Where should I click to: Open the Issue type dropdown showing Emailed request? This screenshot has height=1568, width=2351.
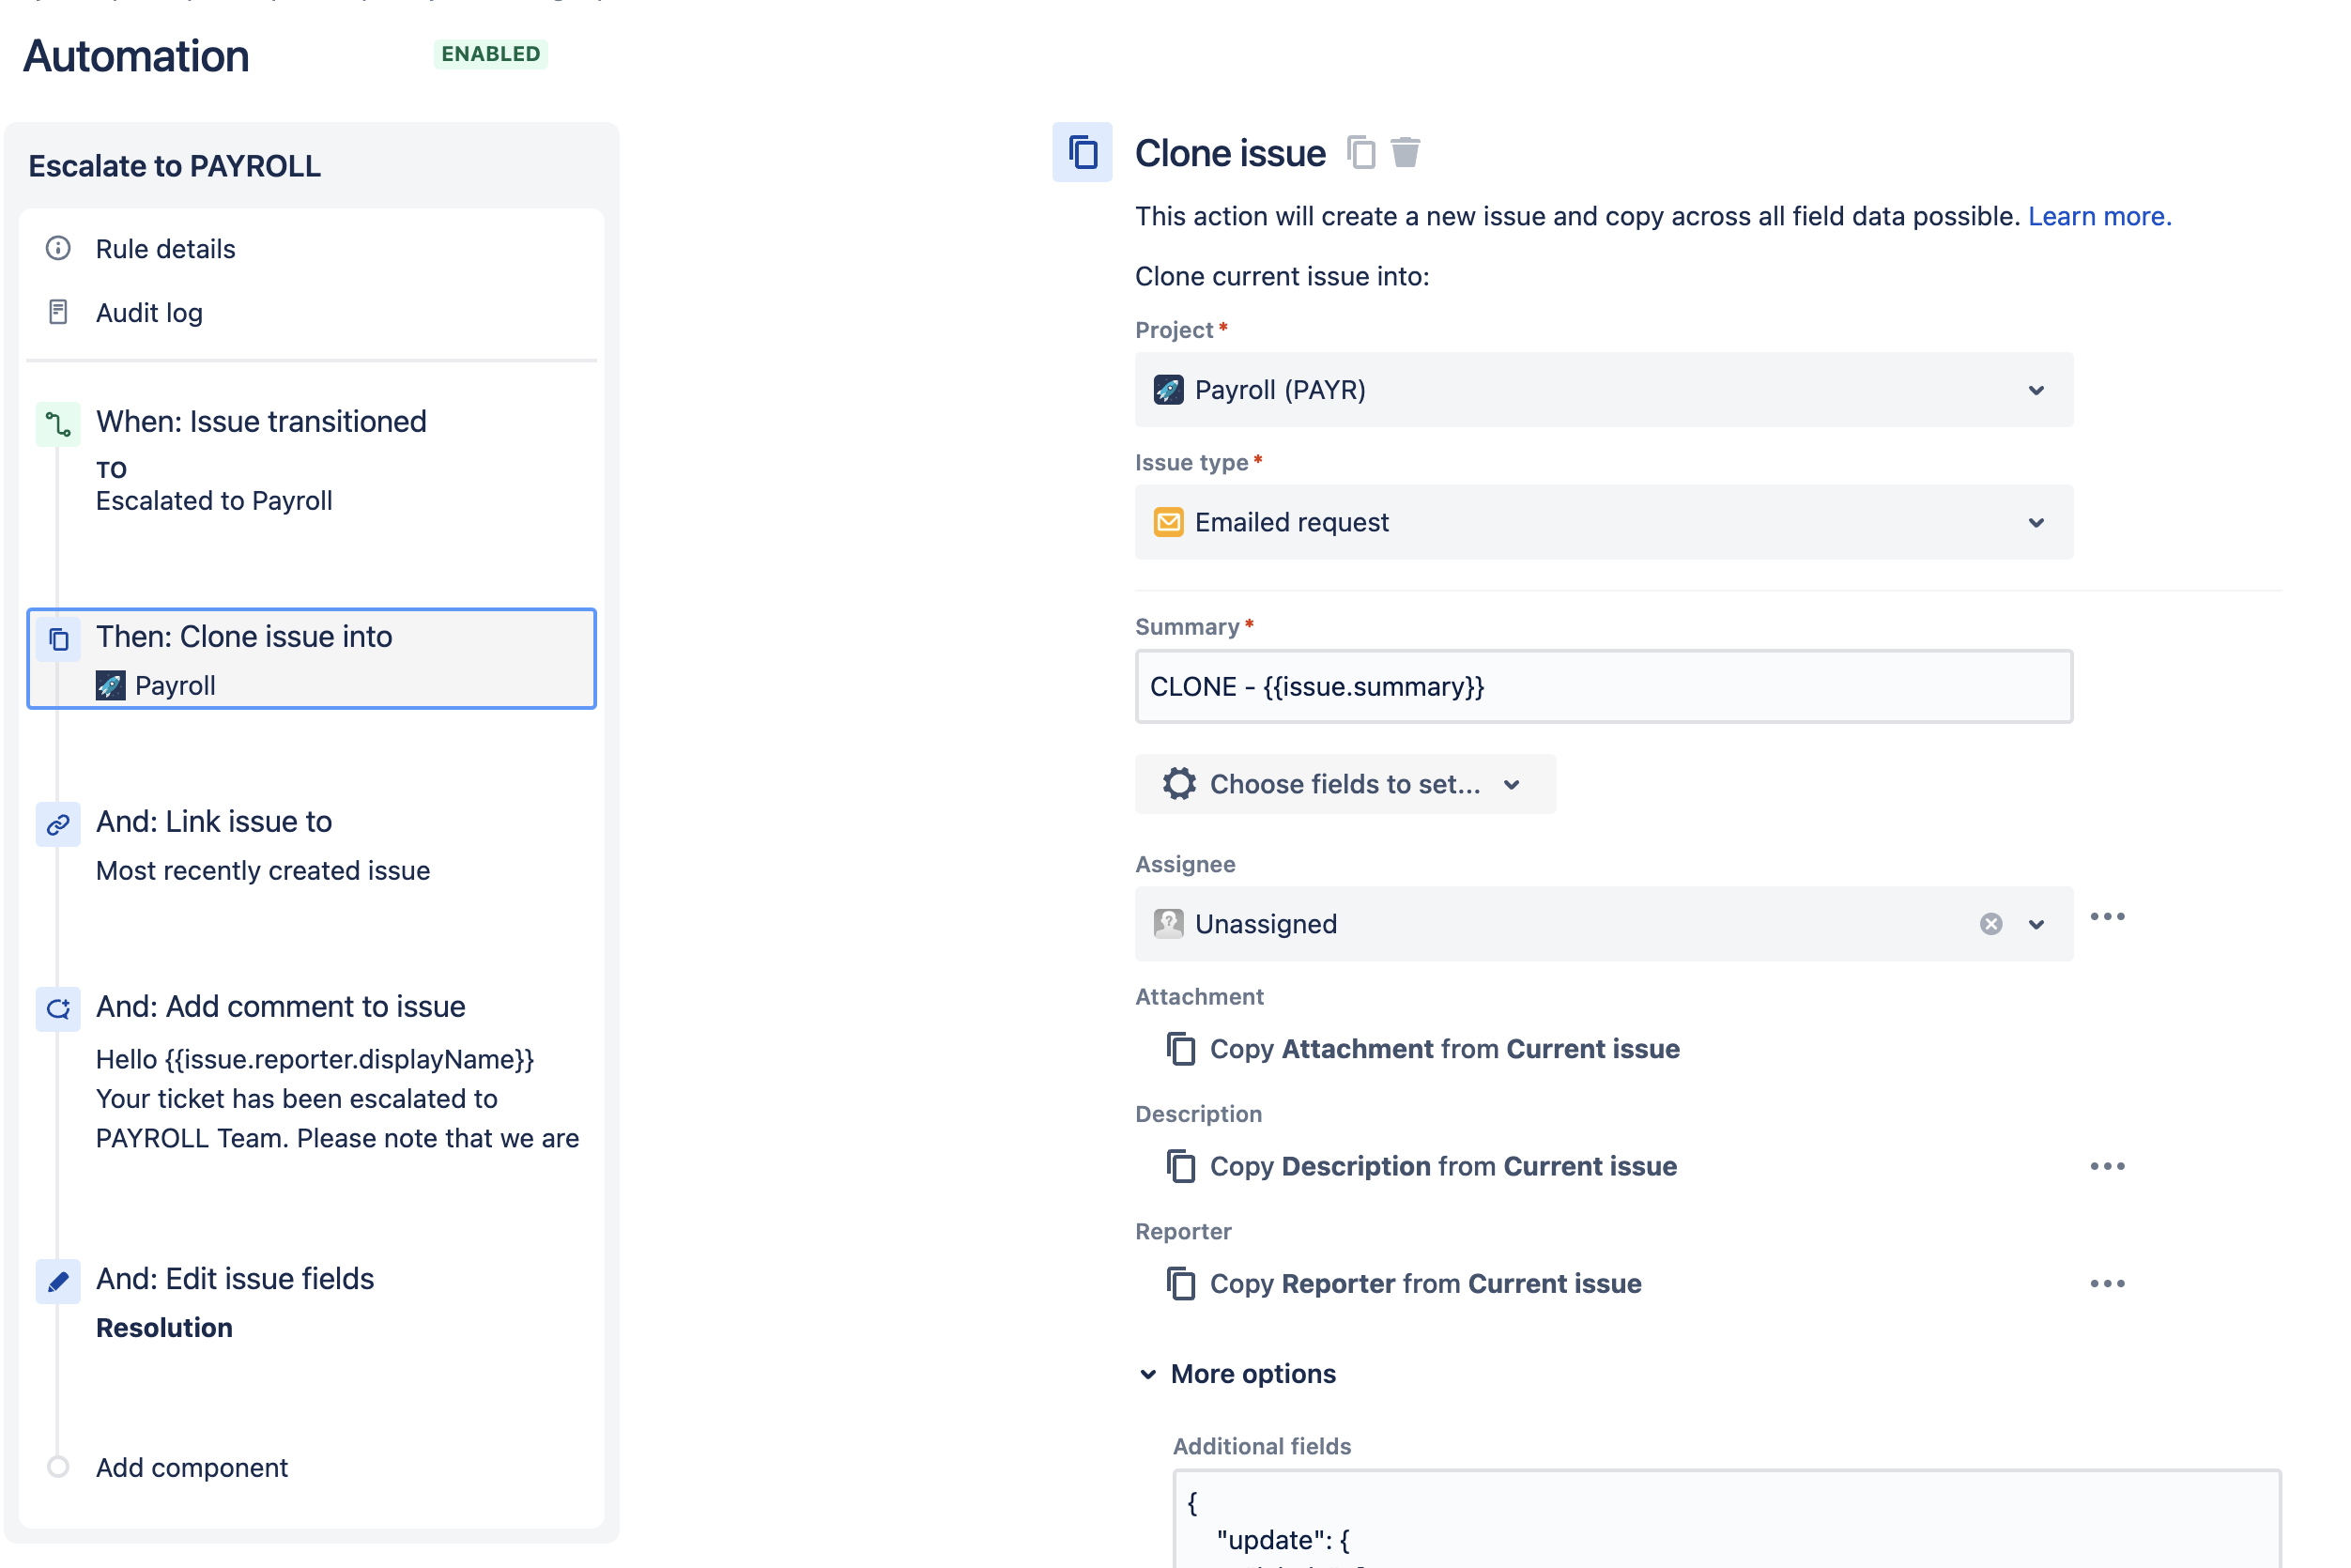pos(1604,522)
